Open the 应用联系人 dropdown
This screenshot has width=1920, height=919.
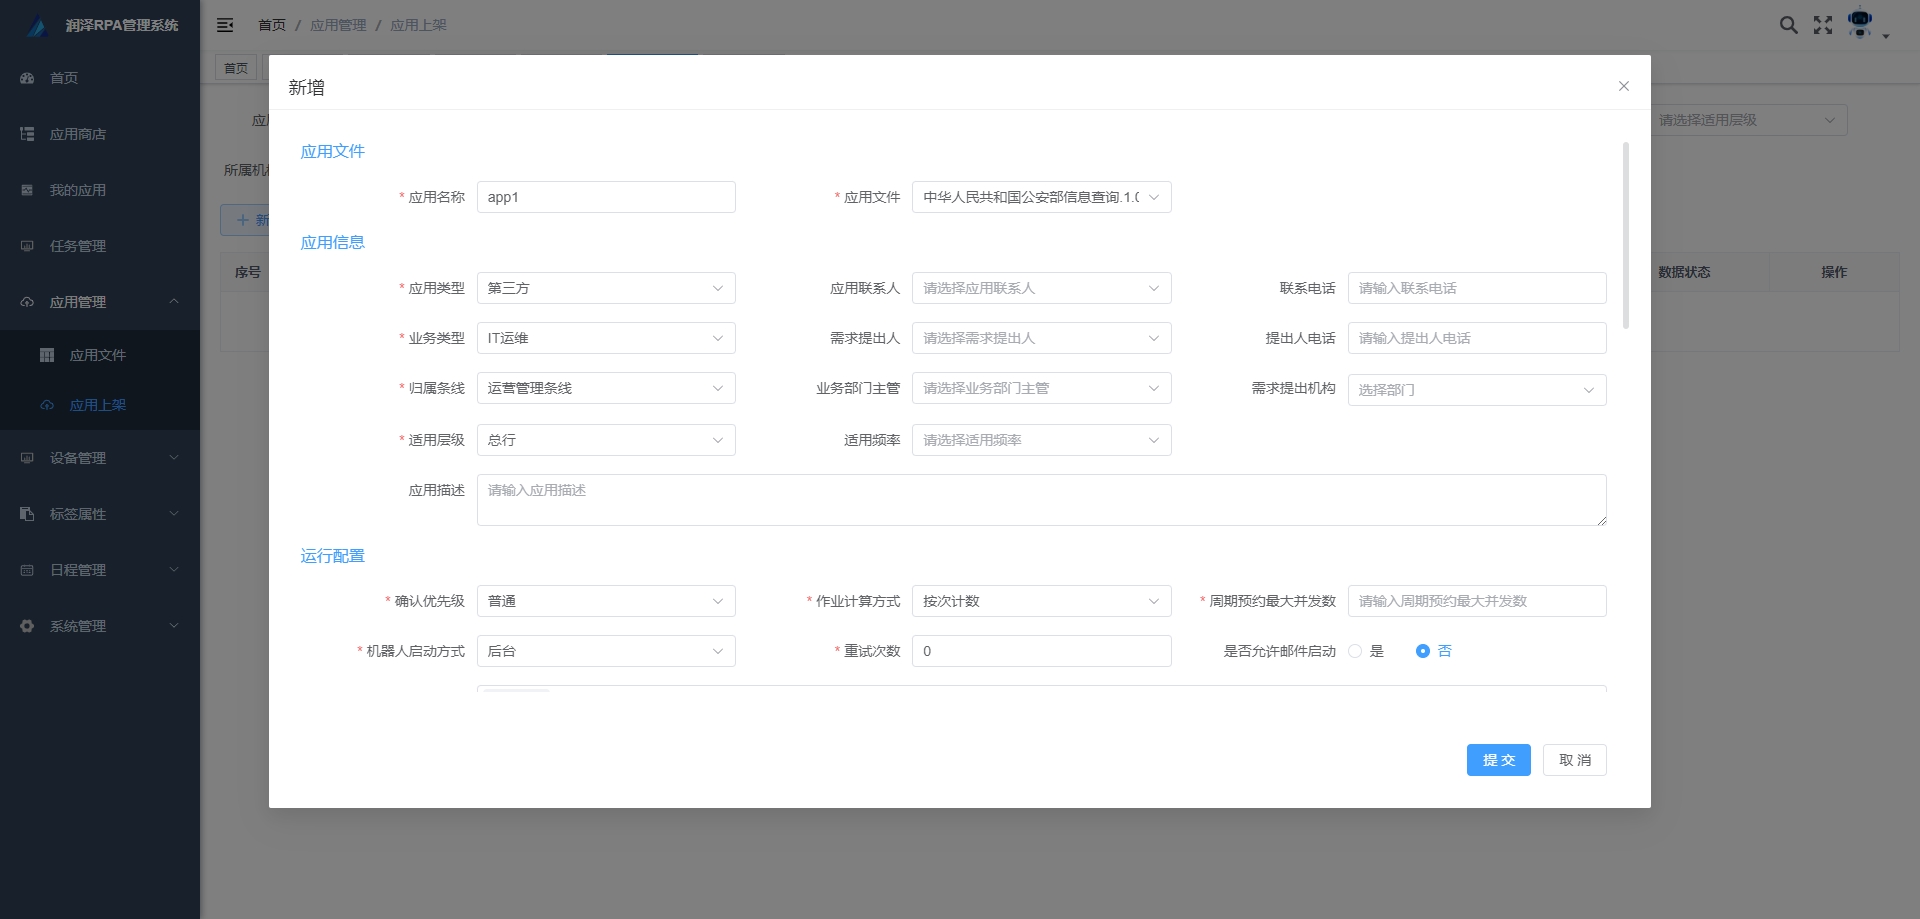pos(1041,288)
